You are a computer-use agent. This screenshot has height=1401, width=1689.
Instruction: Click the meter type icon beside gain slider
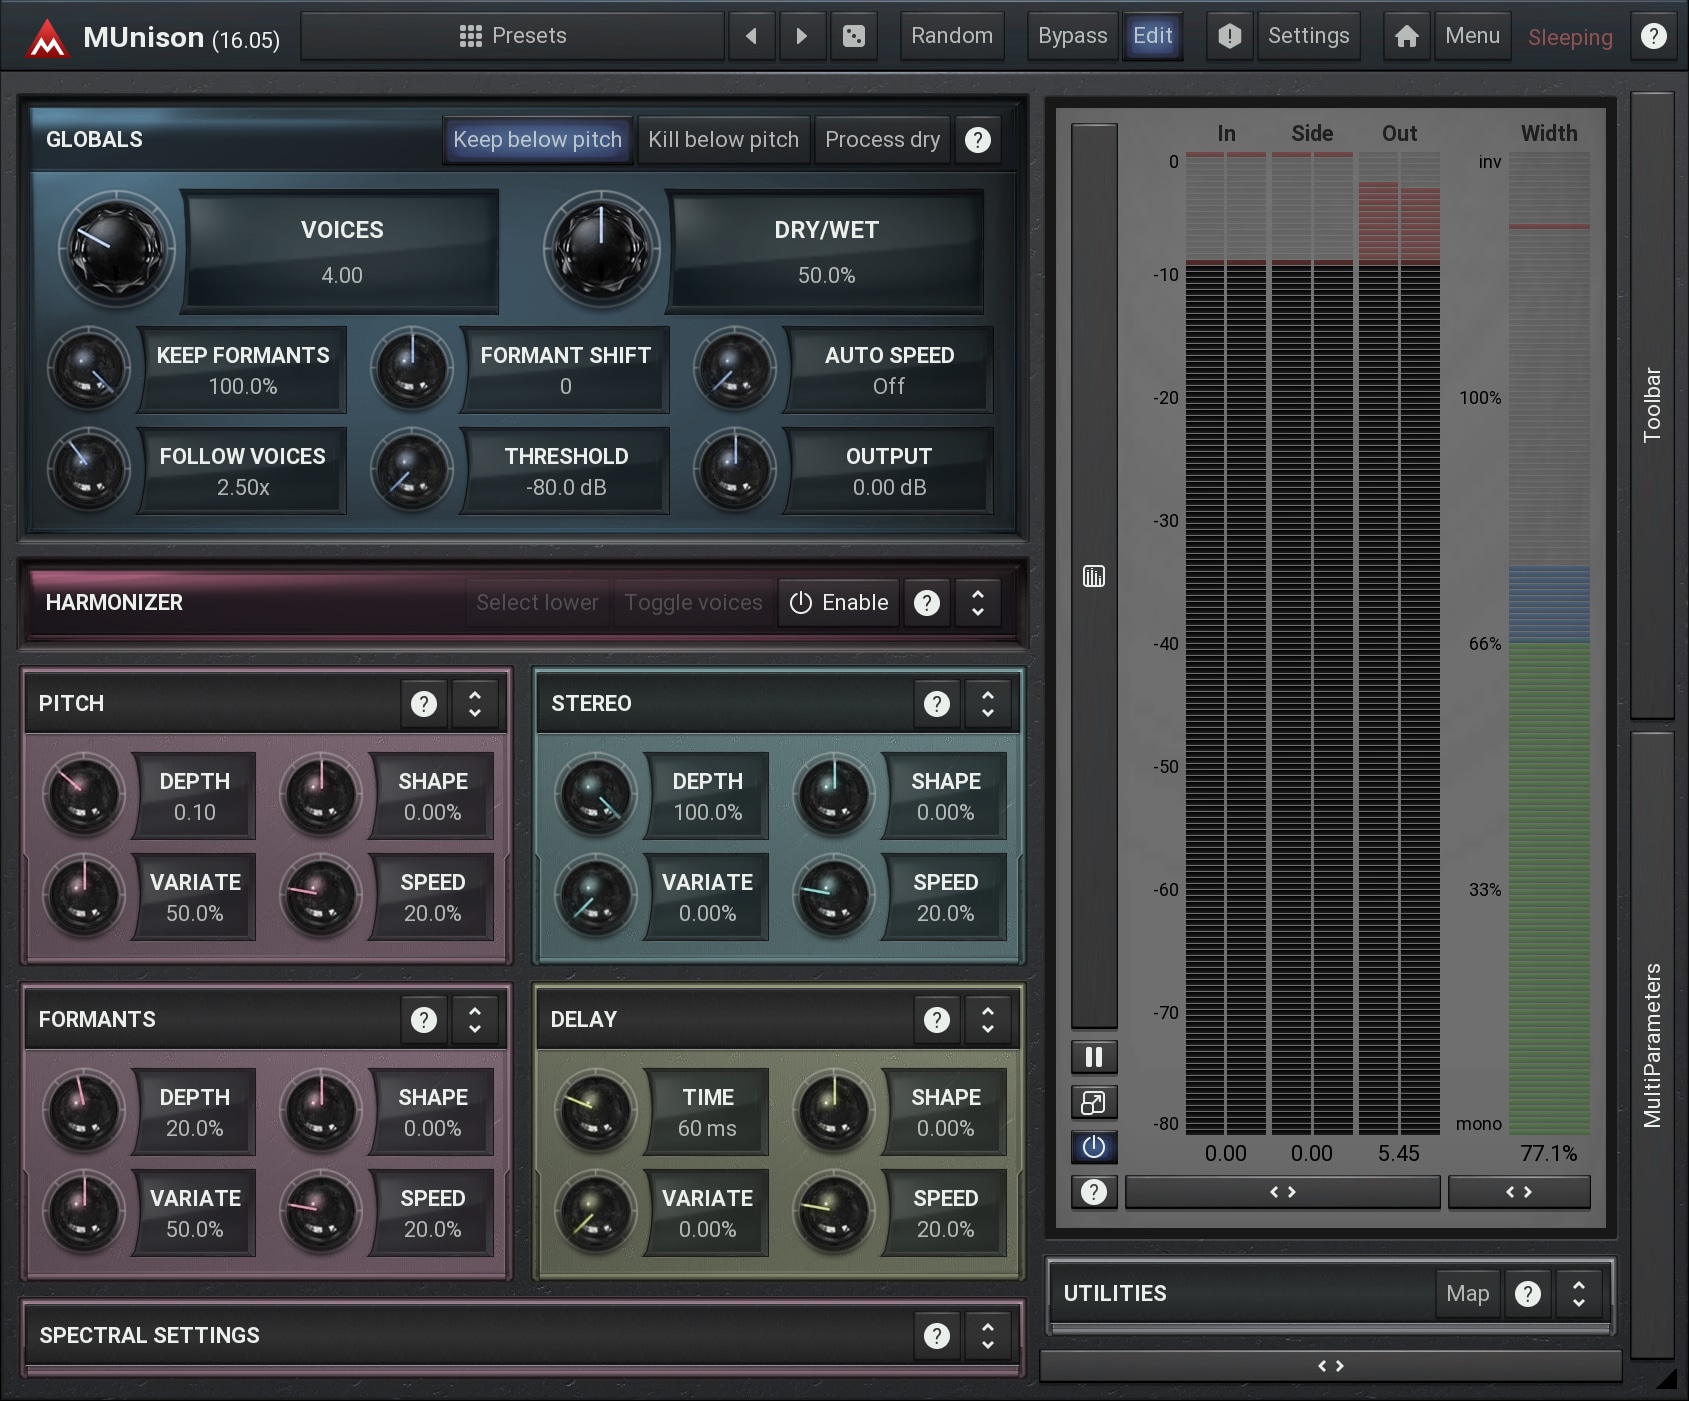tap(1094, 576)
